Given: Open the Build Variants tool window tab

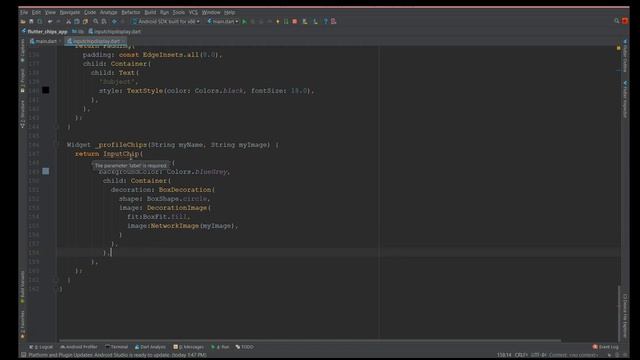Looking at the screenshot, I should [22, 287].
